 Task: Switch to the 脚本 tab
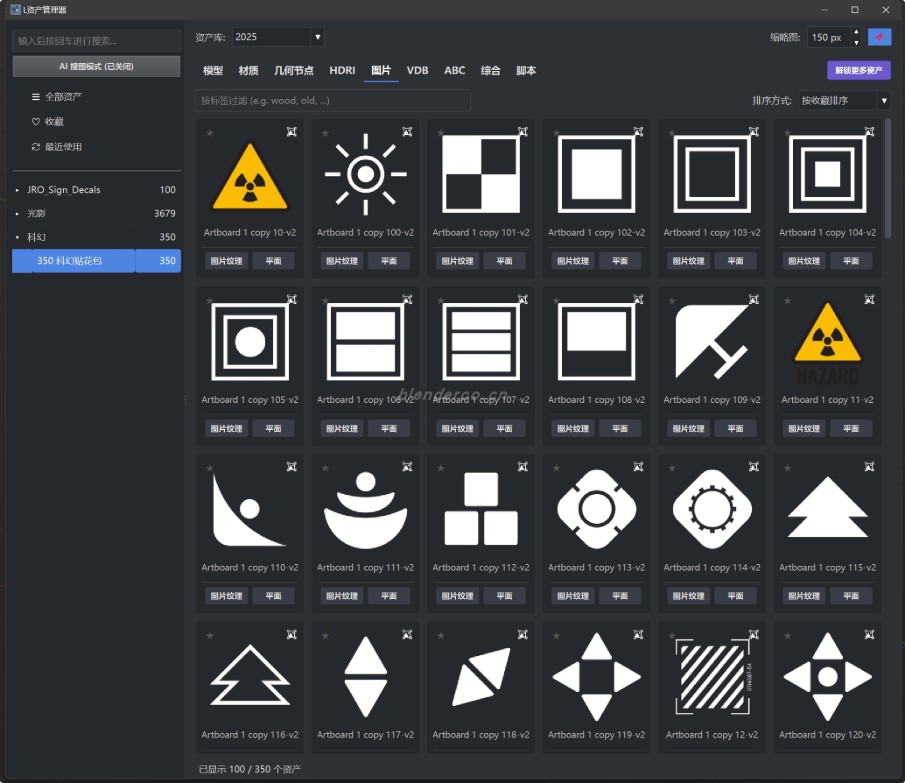pyautogui.click(x=526, y=70)
